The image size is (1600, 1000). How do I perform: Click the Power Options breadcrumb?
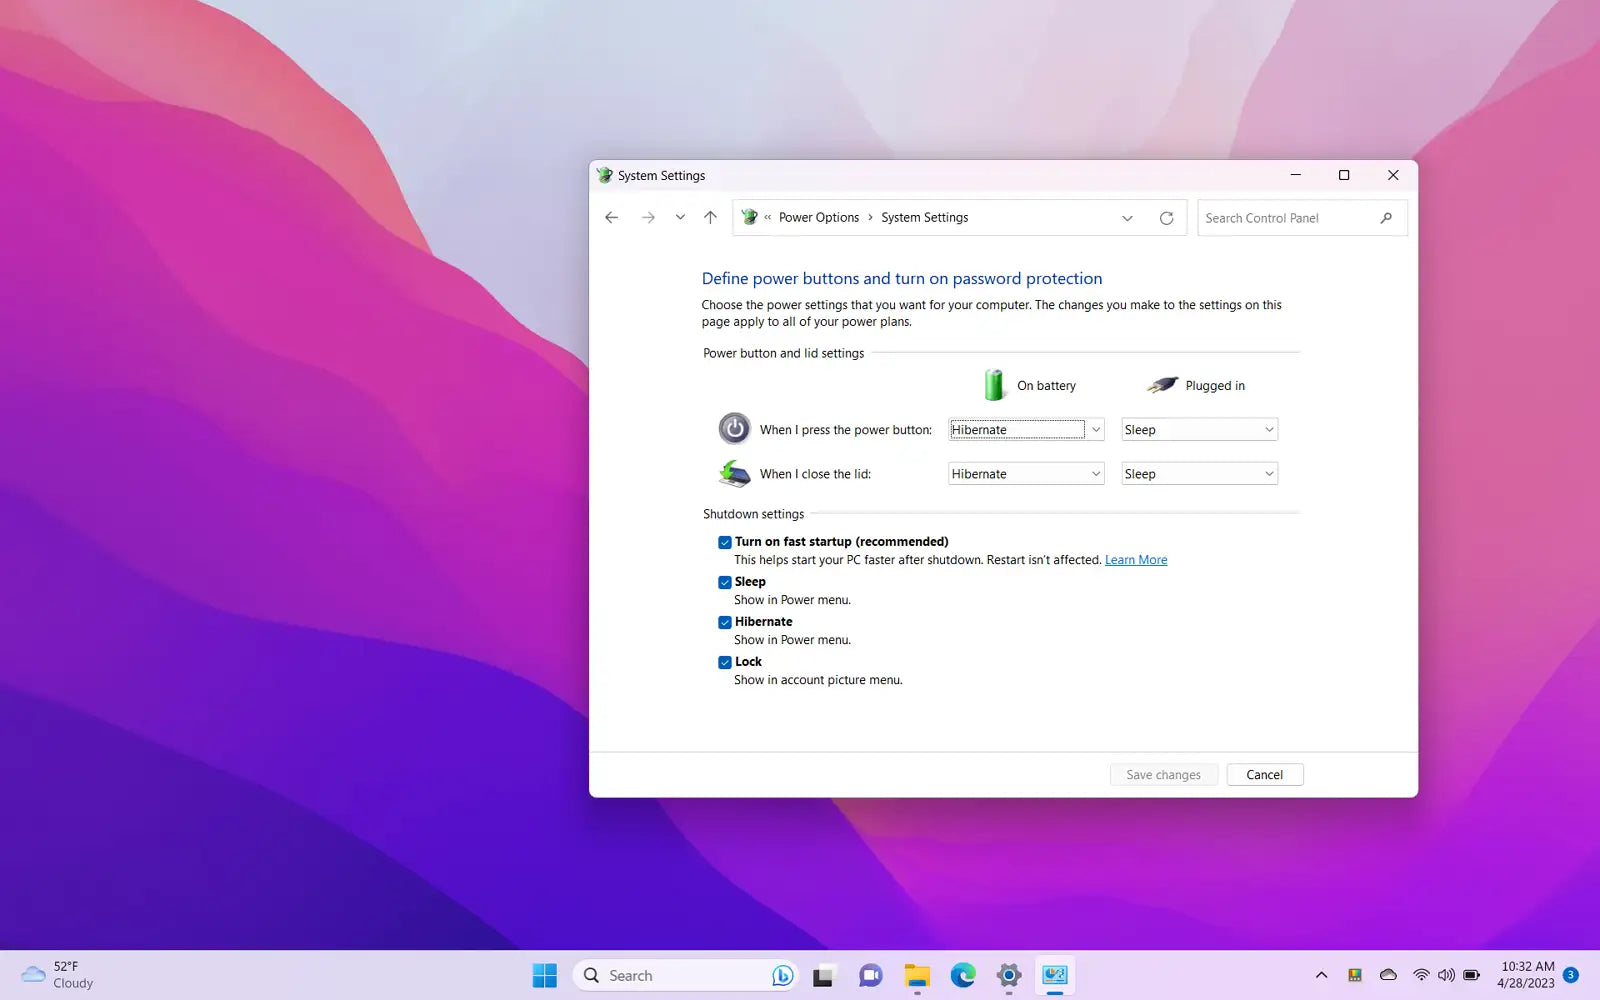(x=818, y=217)
